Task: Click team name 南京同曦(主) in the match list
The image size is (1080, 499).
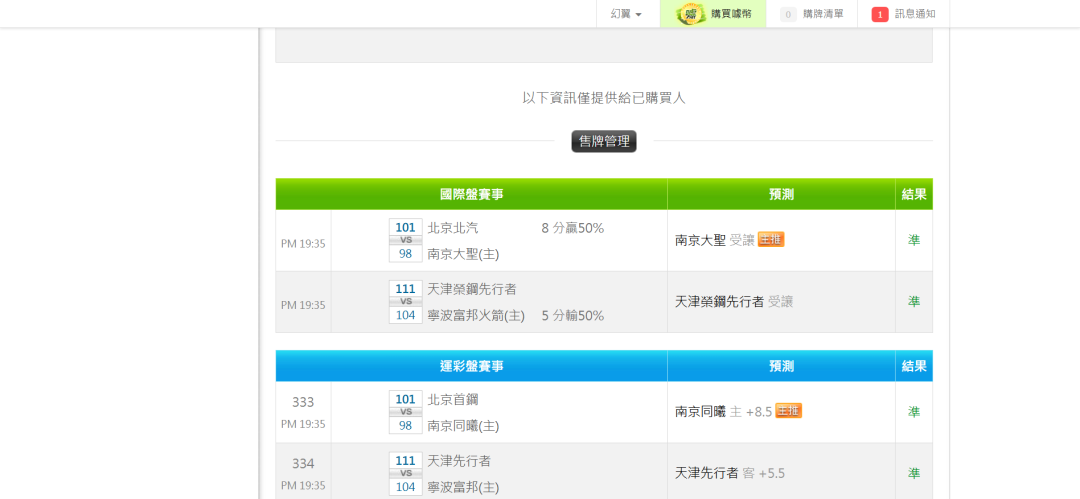Action: click(463, 426)
